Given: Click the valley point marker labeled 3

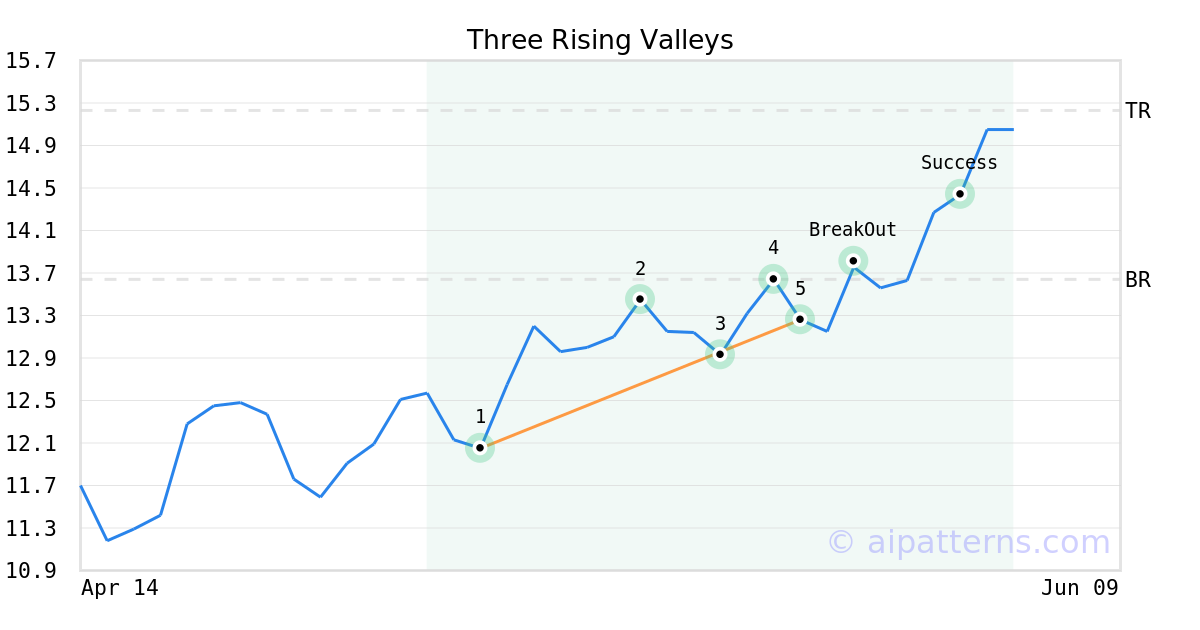Looking at the screenshot, I should point(720,354).
